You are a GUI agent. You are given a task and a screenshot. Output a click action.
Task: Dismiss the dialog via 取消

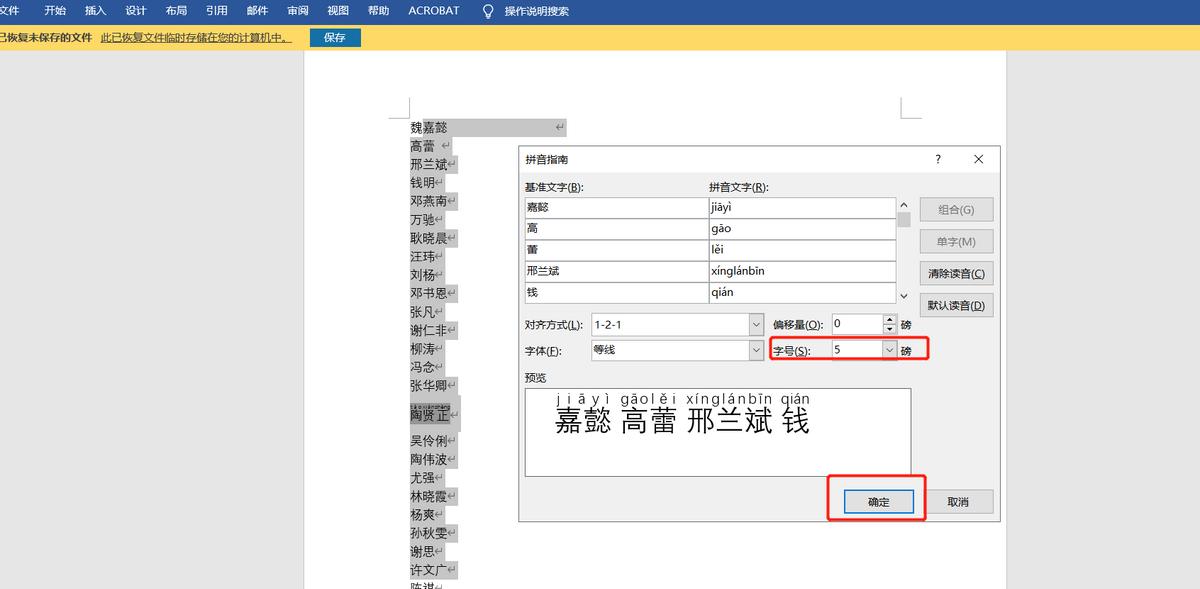[x=959, y=501]
